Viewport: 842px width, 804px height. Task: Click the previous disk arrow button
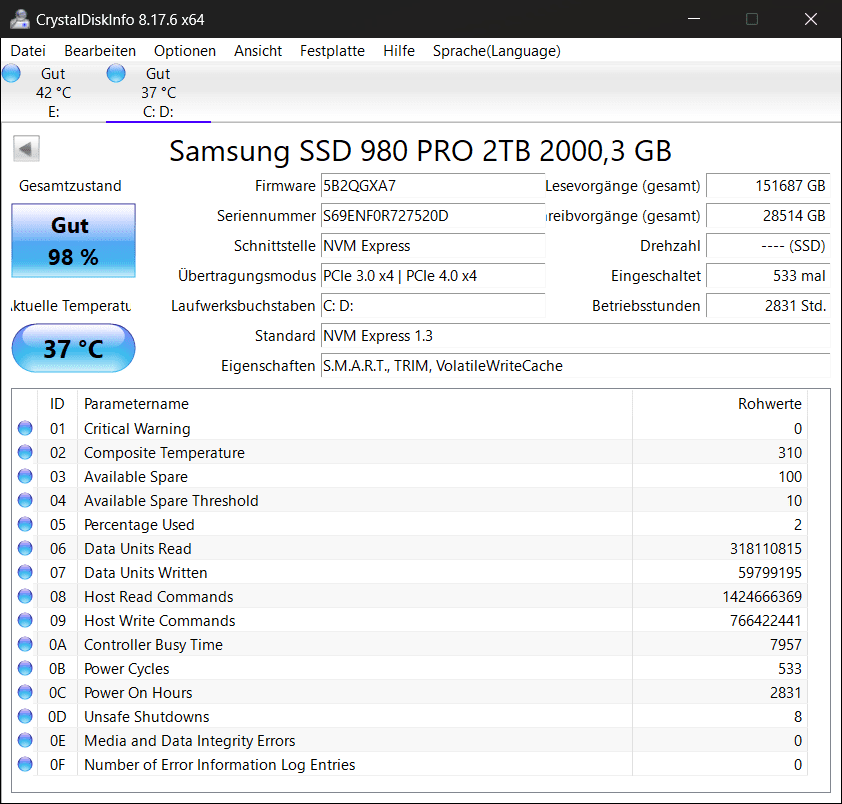coord(26,149)
